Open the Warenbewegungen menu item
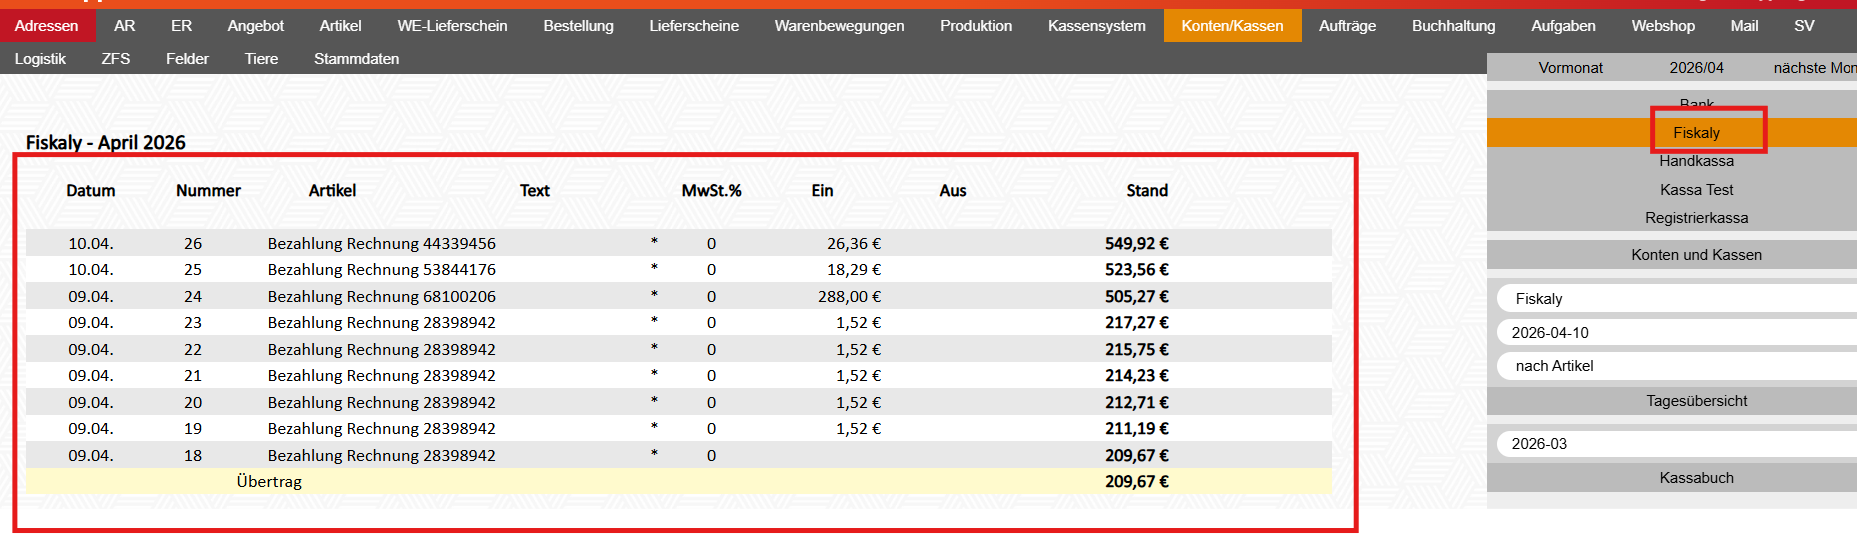1857x534 pixels. coord(839,26)
